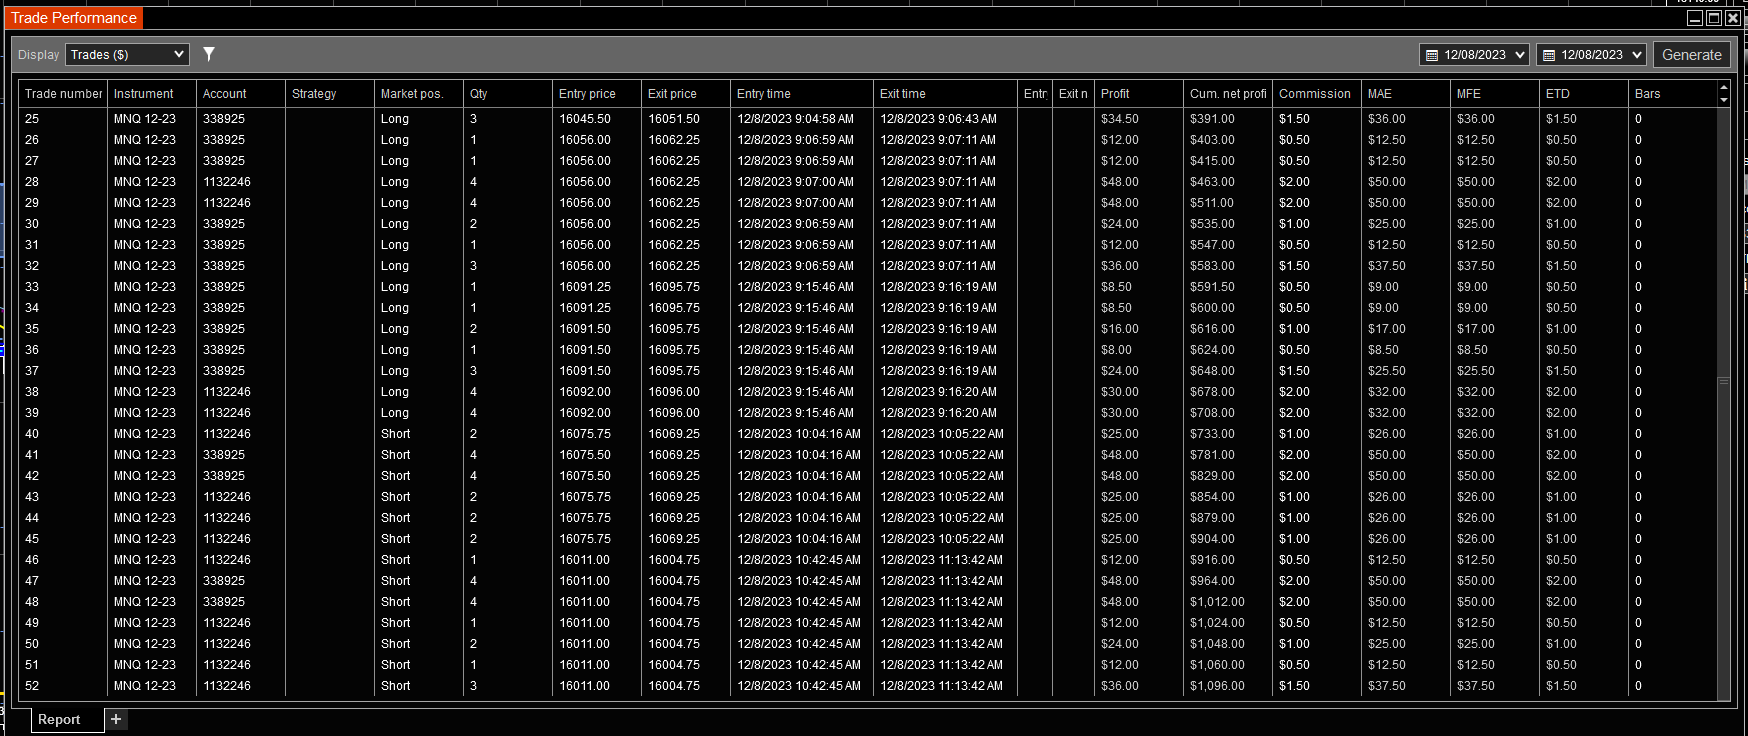
Task: Select cumulative net profit $463.00
Action: coord(1228,182)
